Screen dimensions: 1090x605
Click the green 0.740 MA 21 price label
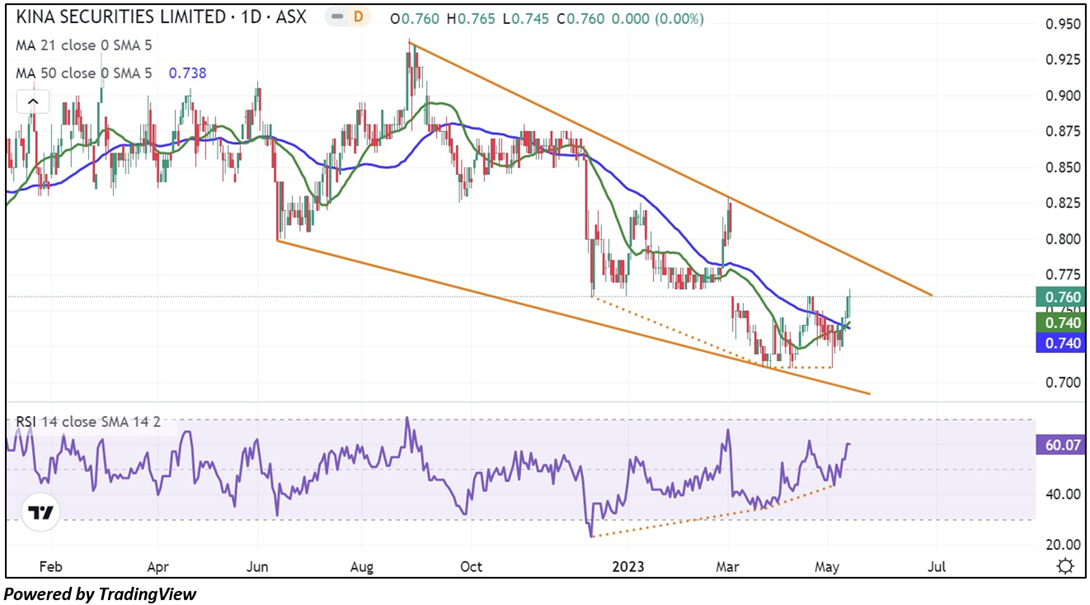[x=1060, y=322]
